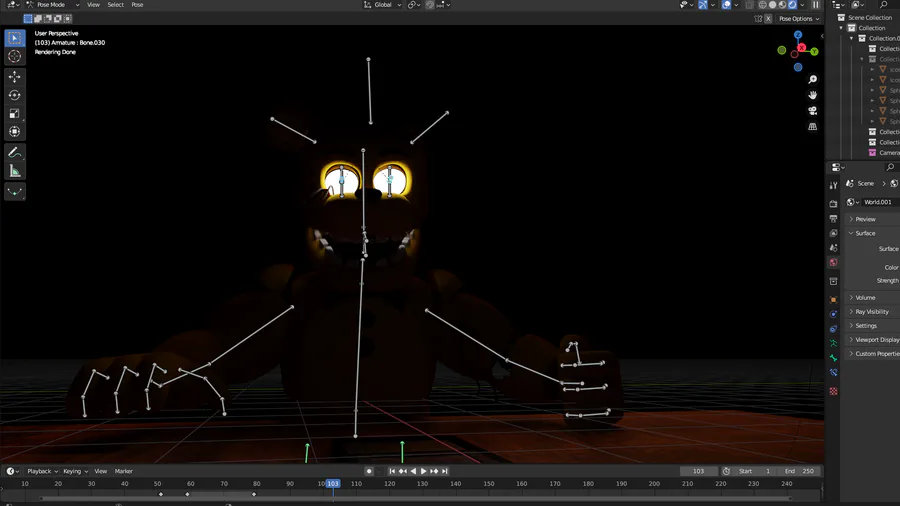Open the Object Constraints properties tab
900x506 pixels.
833,329
